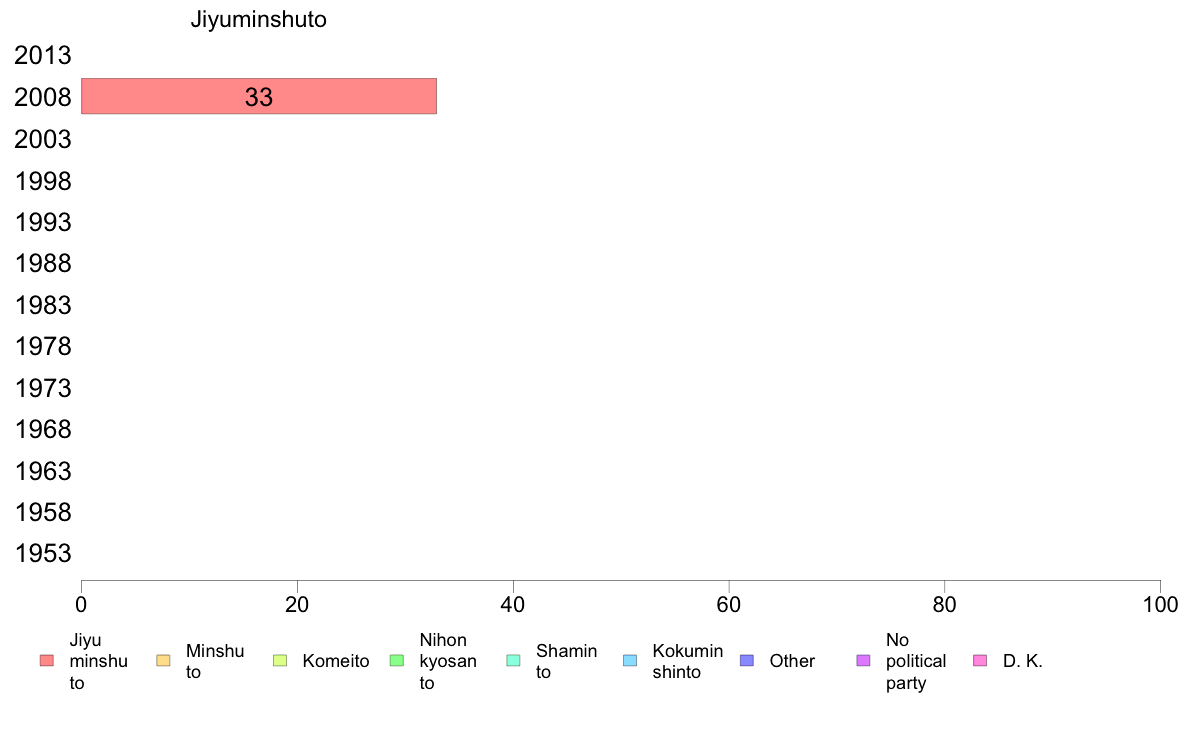Click the 40 tick on the x-axis

click(x=513, y=604)
